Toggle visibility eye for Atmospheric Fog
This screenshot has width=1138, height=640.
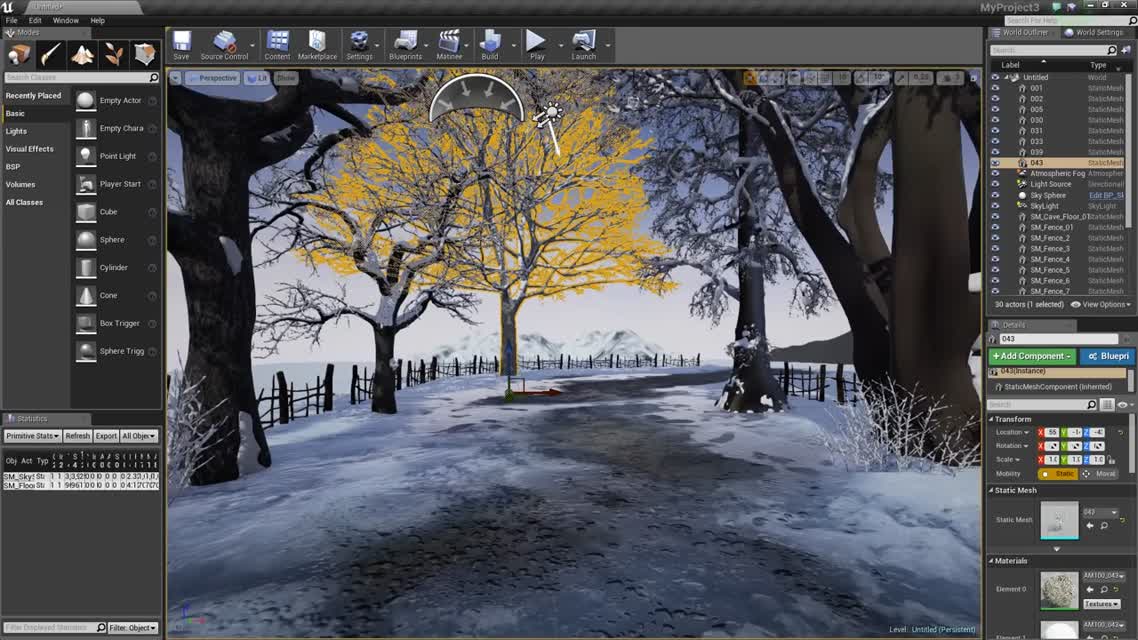[x=995, y=173]
